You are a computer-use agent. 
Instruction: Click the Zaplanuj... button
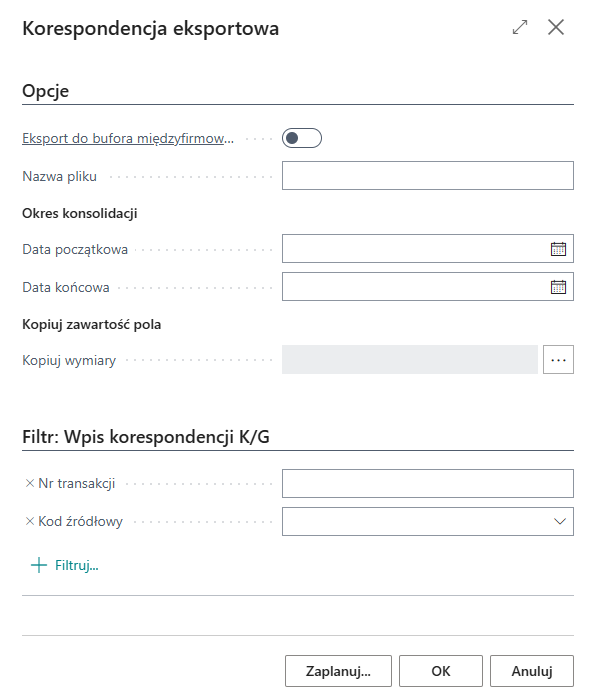click(x=338, y=671)
